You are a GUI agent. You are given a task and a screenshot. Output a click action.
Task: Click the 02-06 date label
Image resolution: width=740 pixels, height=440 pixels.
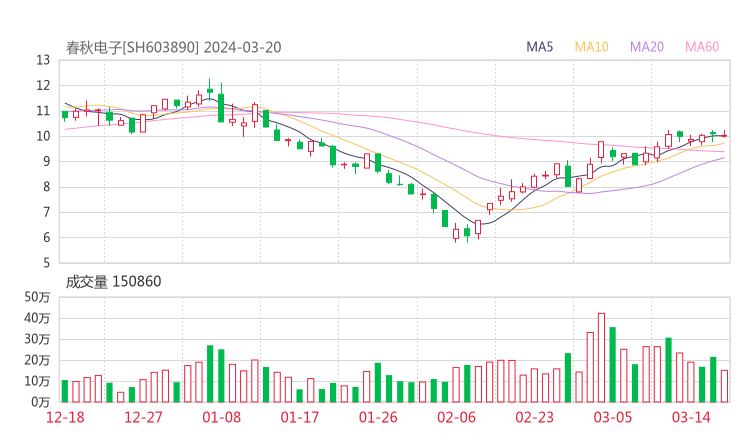coord(456,417)
